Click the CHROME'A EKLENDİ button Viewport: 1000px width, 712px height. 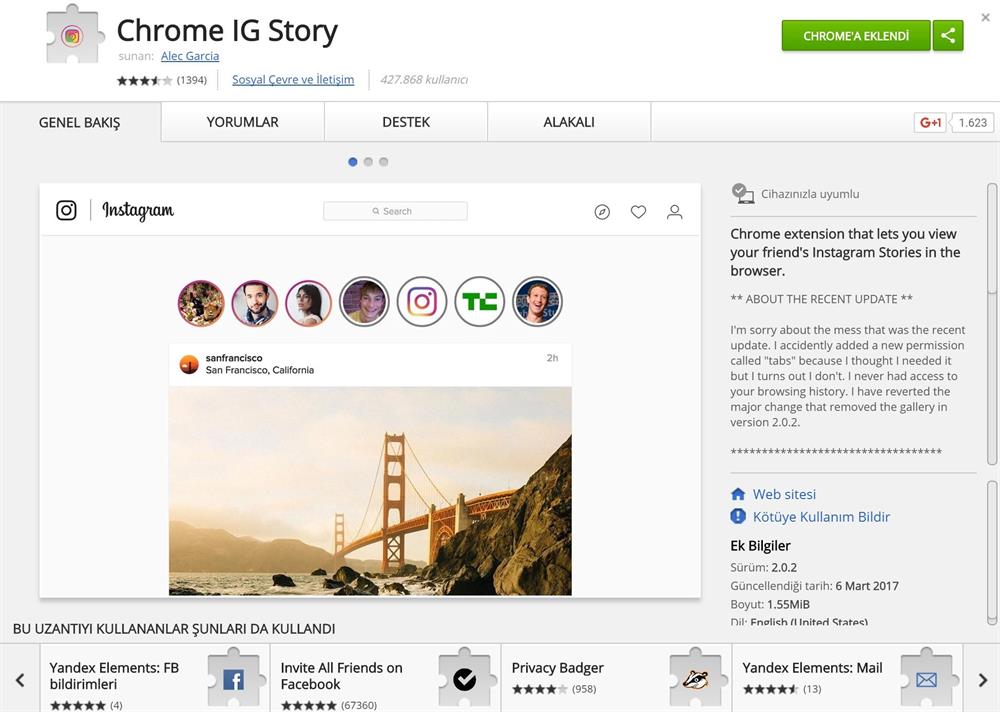pyautogui.click(x=856, y=36)
